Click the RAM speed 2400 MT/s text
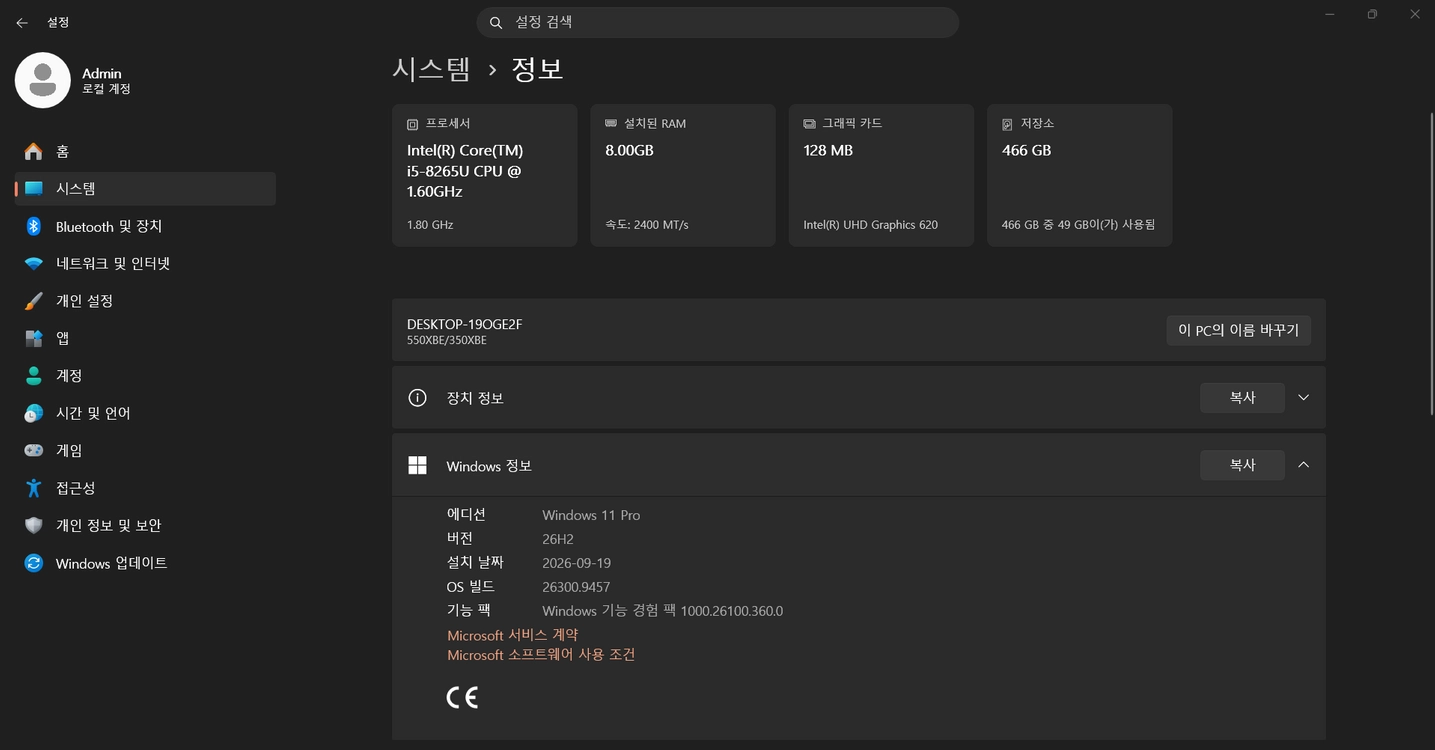This screenshot has height=750, width=1435. (x=647, y=225)
